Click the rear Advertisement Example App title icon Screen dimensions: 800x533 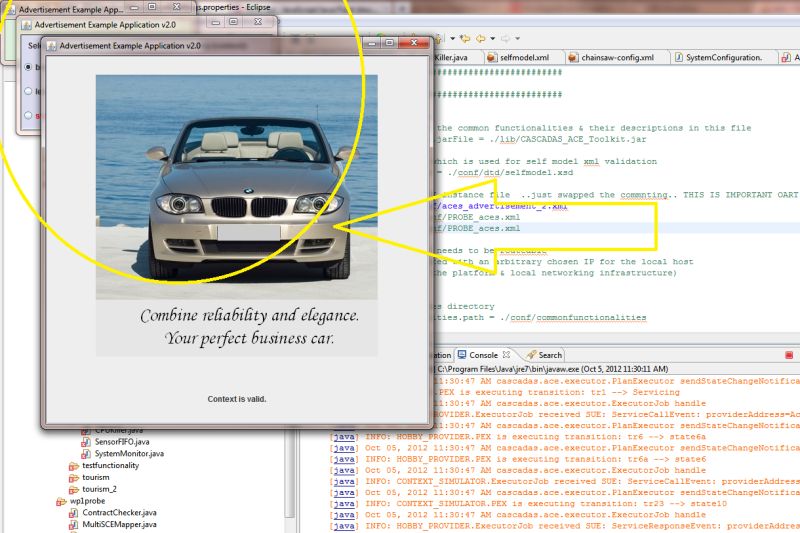pyautogui.click(x=11, y=9)
